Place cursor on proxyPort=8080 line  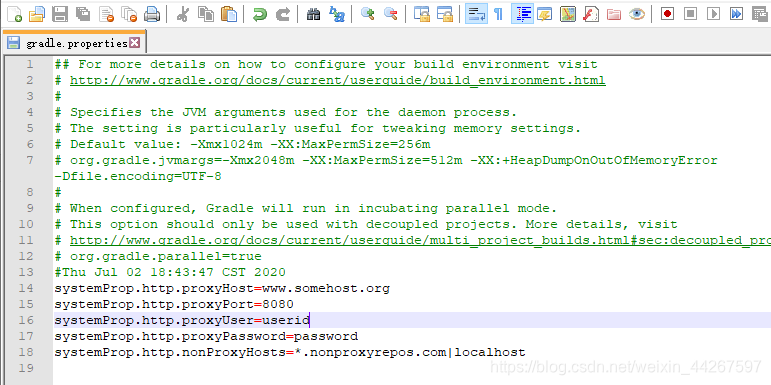[174, 304]
